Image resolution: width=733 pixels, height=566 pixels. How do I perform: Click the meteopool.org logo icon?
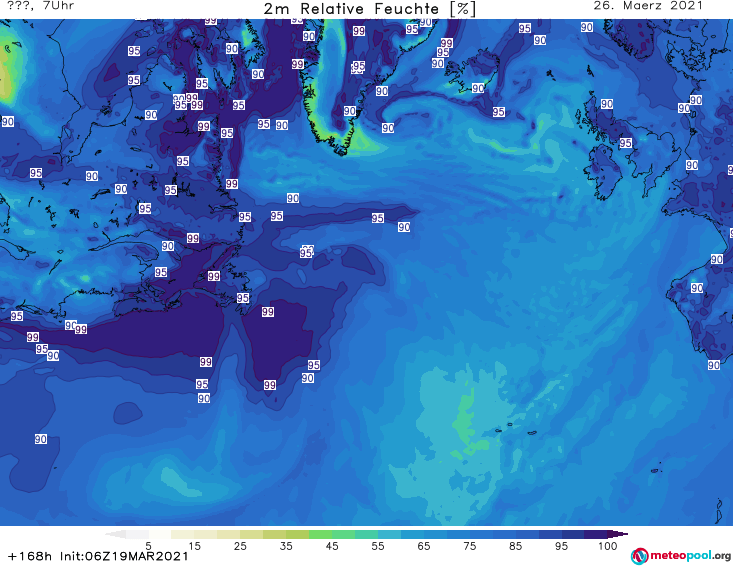[639, 556]
